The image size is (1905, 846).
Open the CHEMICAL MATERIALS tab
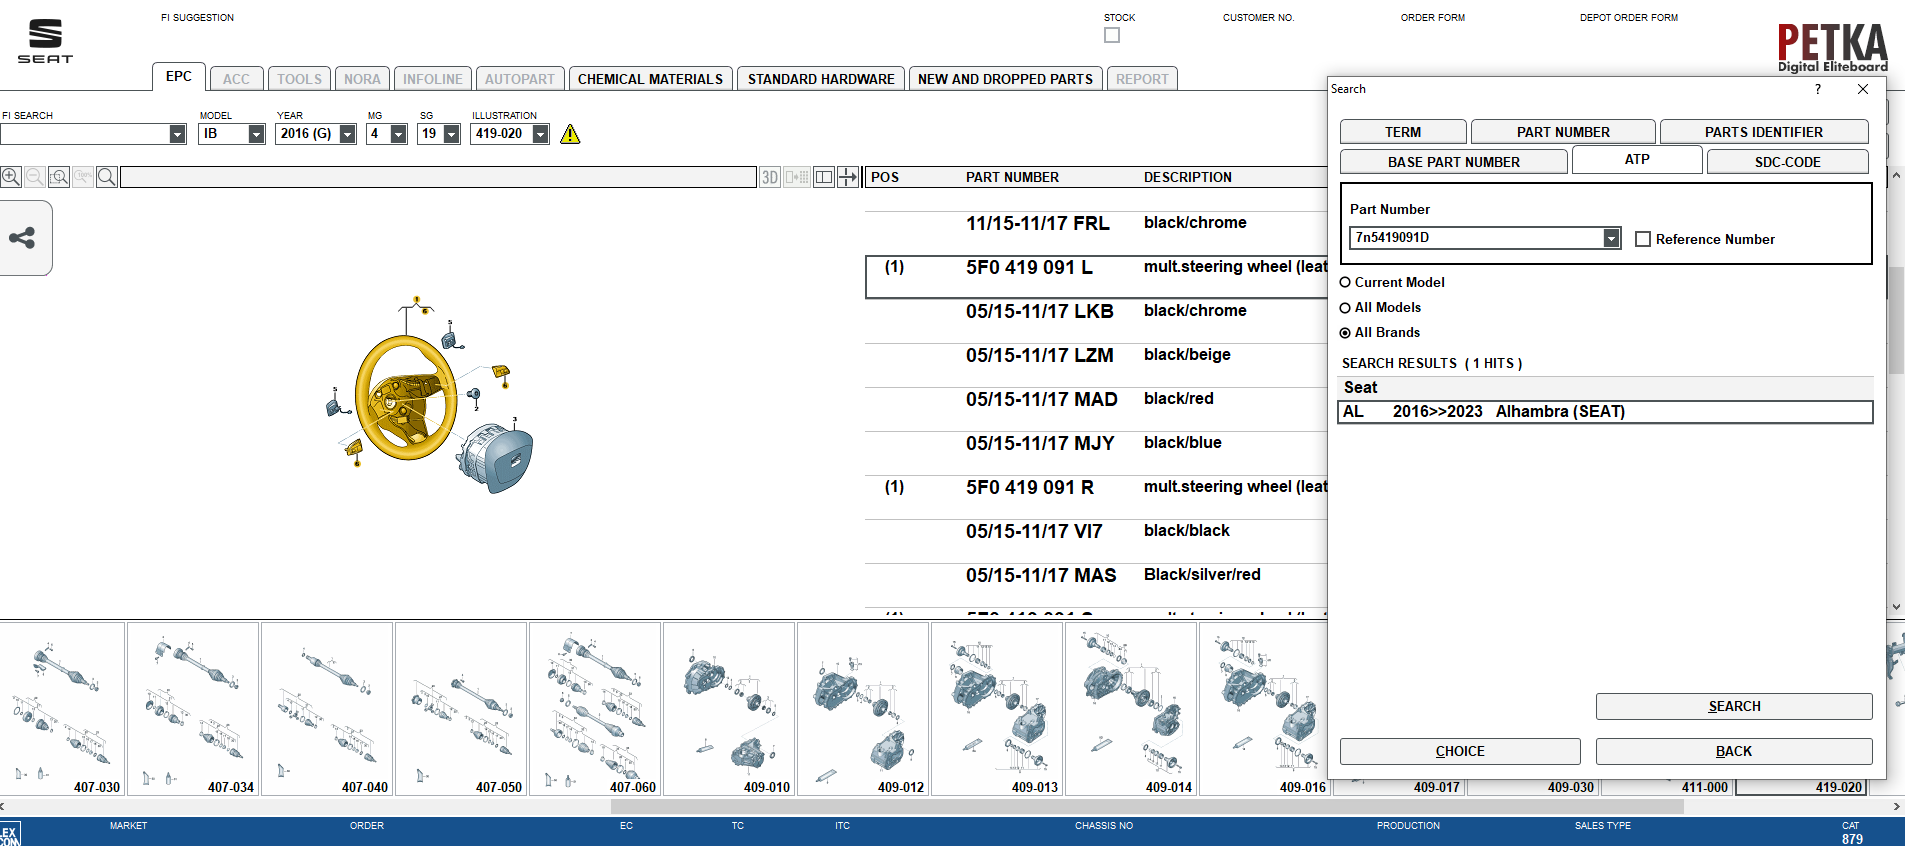pyautogui.click(x=650, y=79)
